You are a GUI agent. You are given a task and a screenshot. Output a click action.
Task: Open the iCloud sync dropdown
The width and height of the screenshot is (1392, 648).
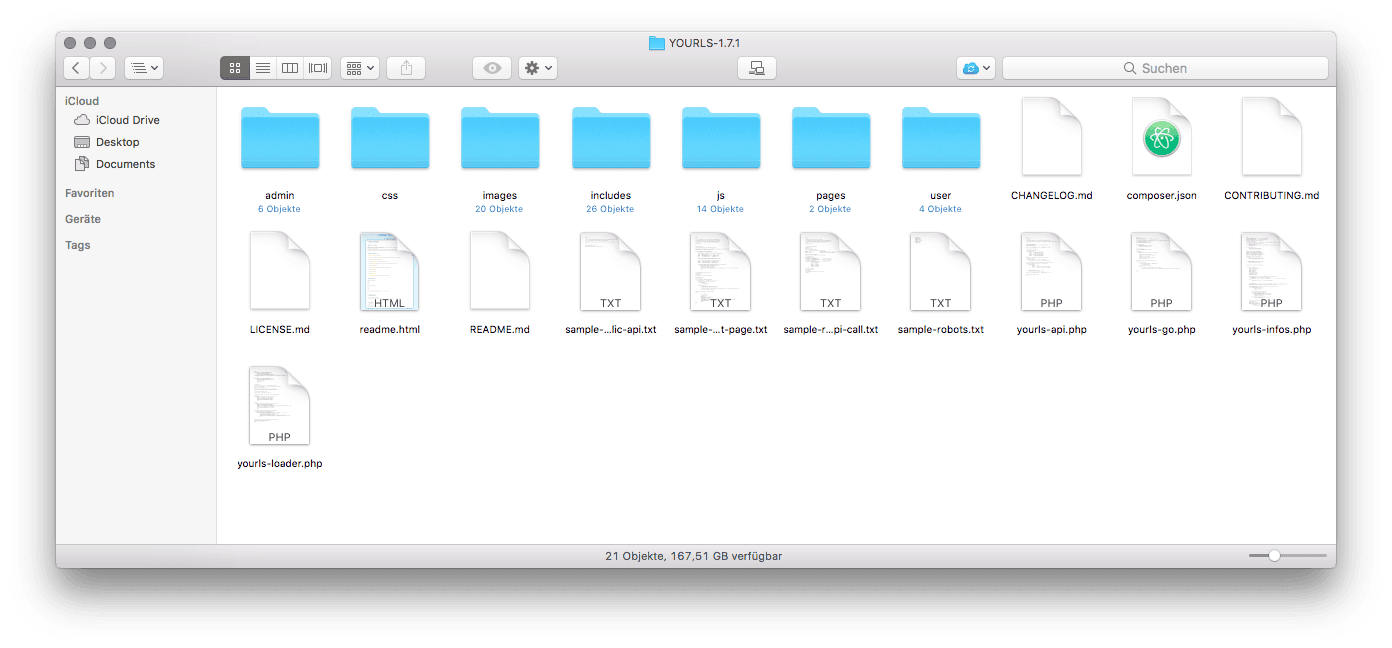point(976,68)
